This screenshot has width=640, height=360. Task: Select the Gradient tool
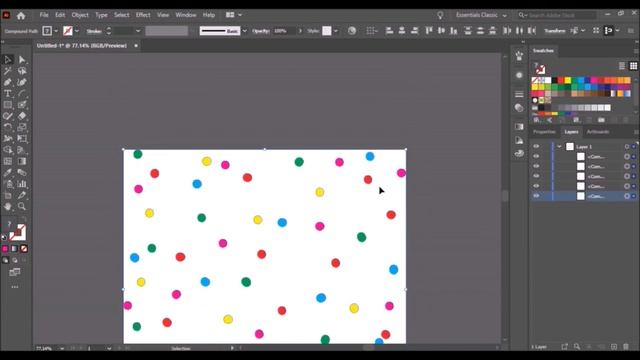click(x=22, y=161)
